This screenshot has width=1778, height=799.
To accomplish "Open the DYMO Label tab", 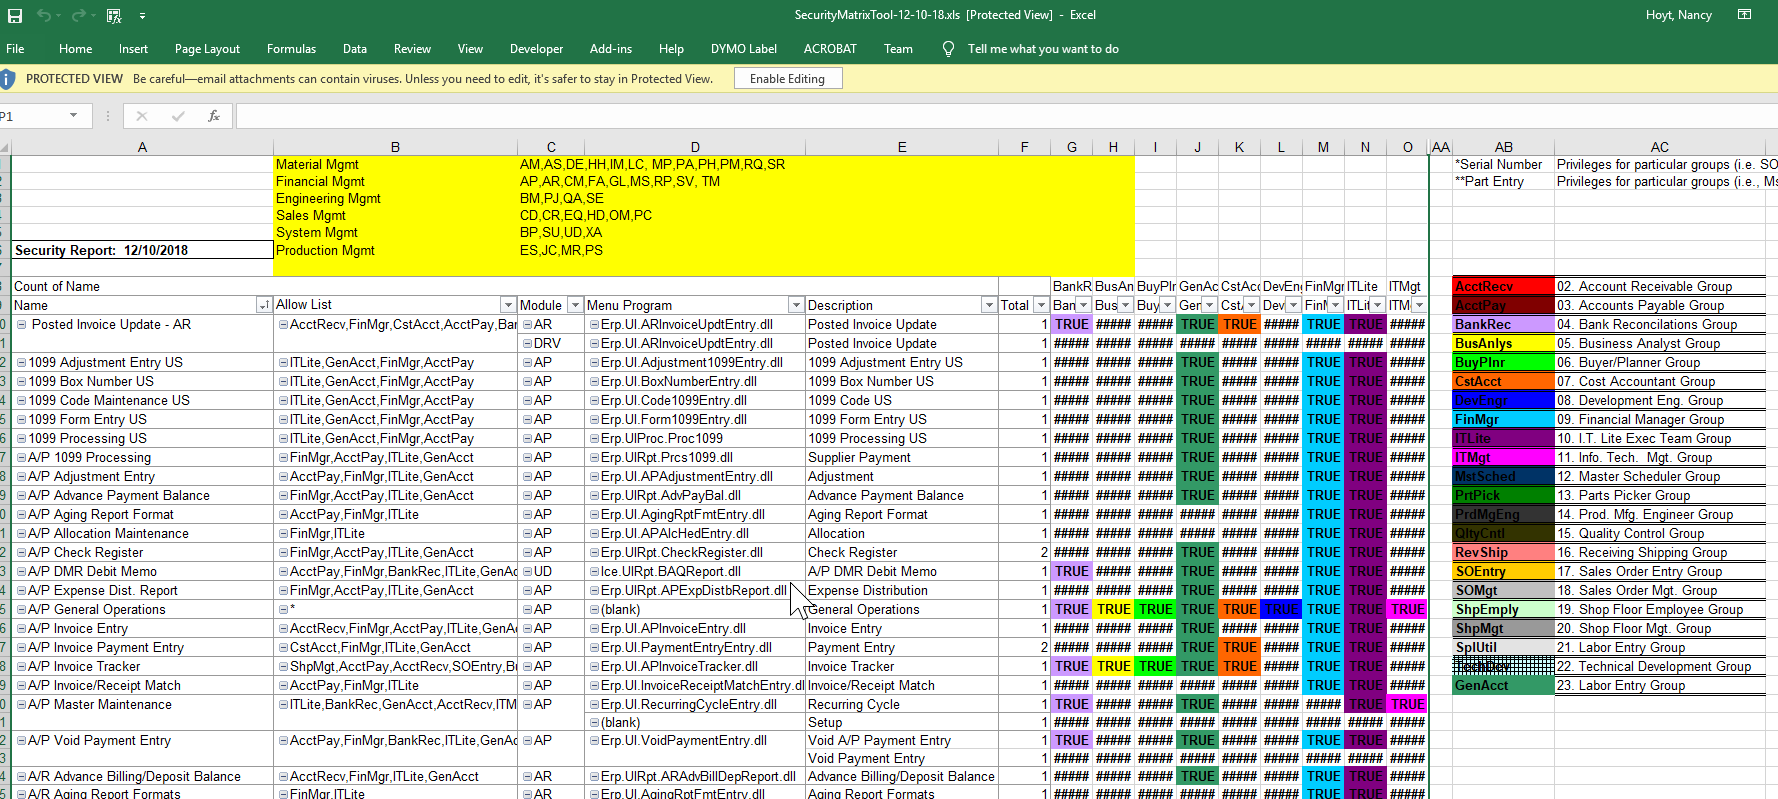I will (744, 48).
